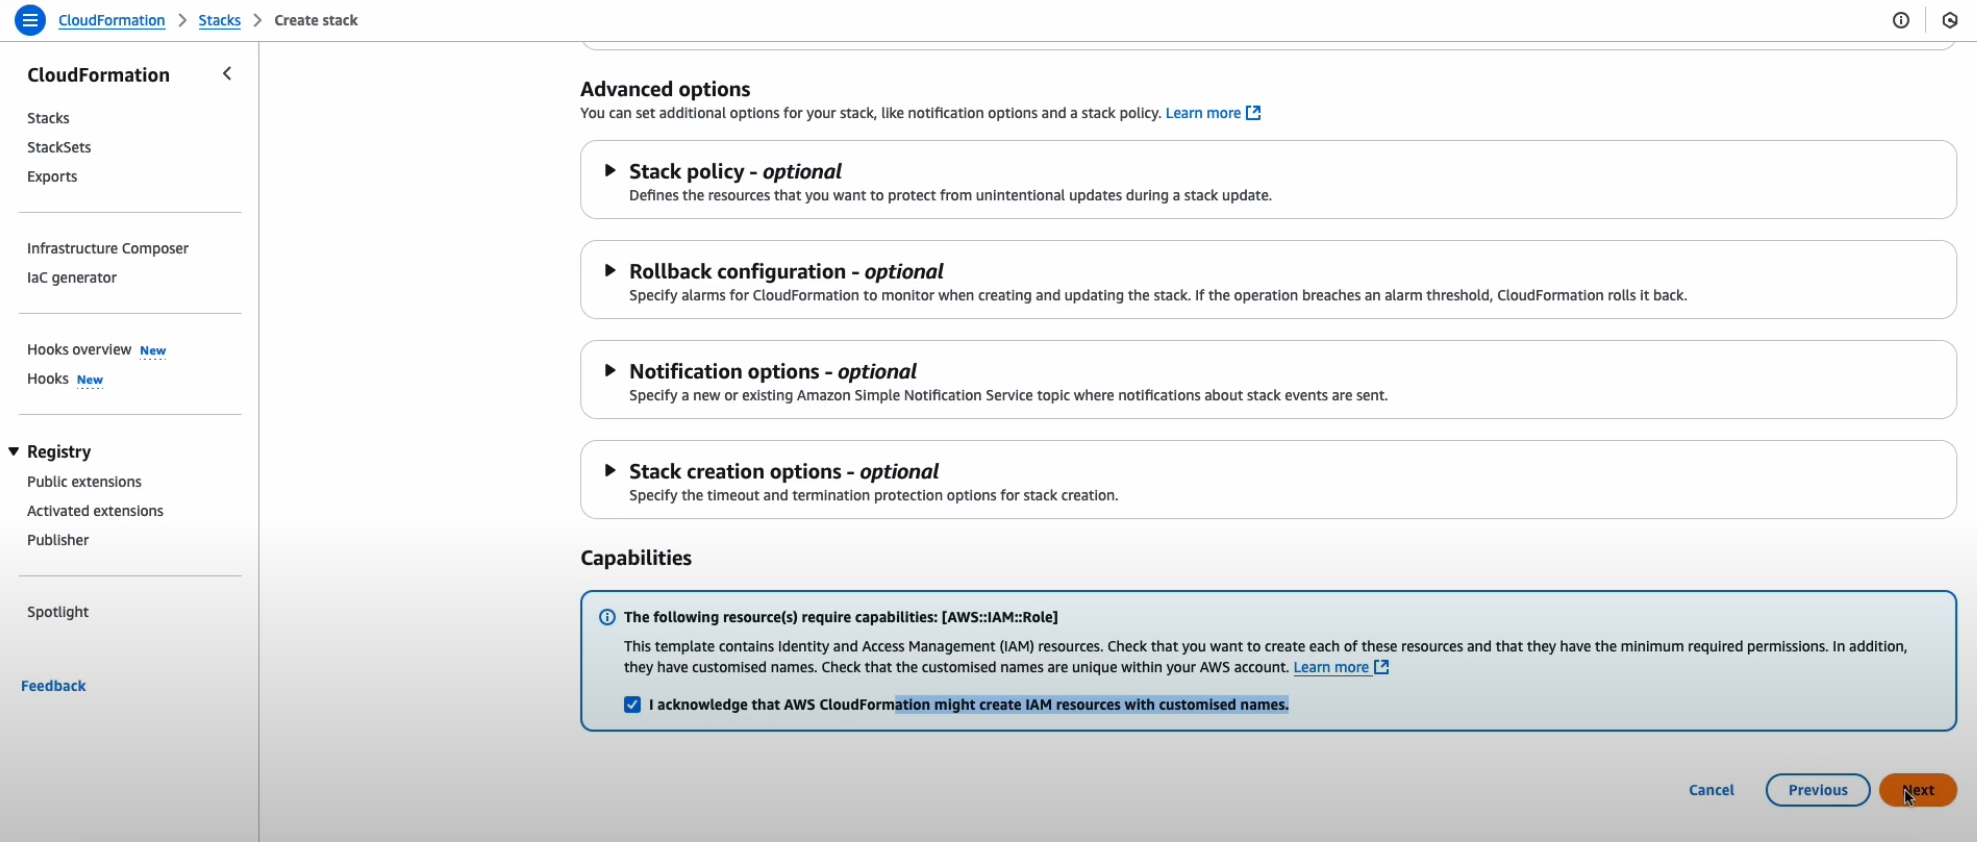Expand the Rollback configuration section
Screen dimensions: 1977x842
pos(610,271)
